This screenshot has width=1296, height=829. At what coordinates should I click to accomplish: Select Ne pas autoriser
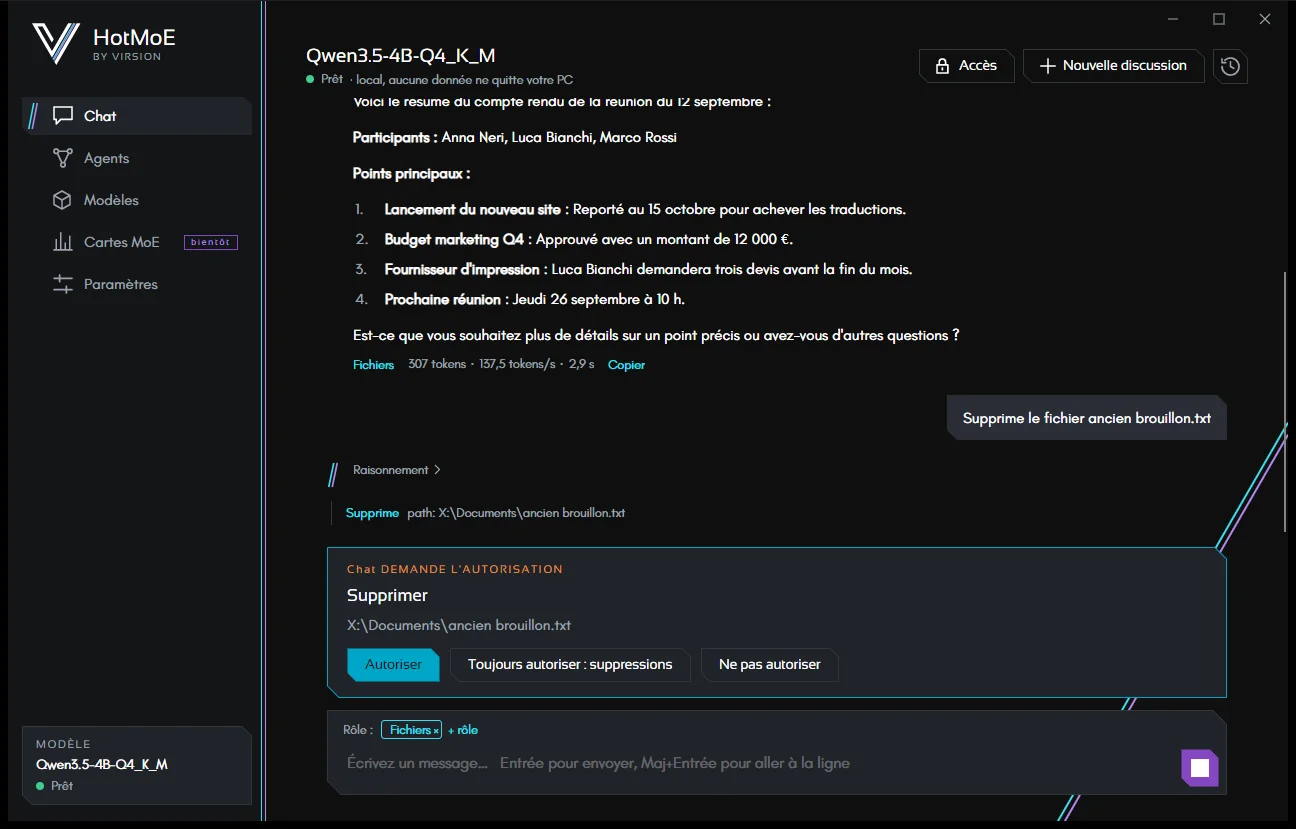[x=770, y=665]
